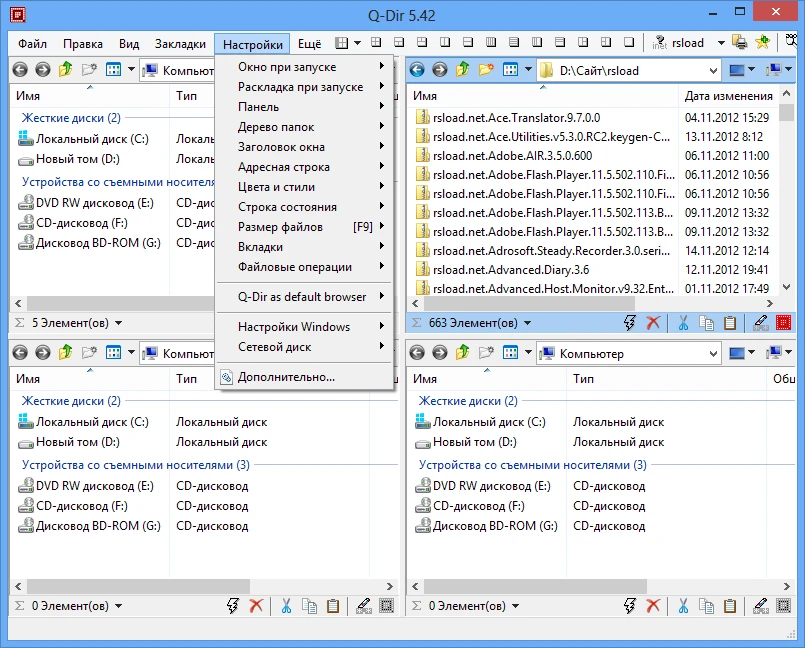This screenshot has width=805, height=648.
Task: Select Q-Dir as default browser menu item
Action: coord(302,297)
